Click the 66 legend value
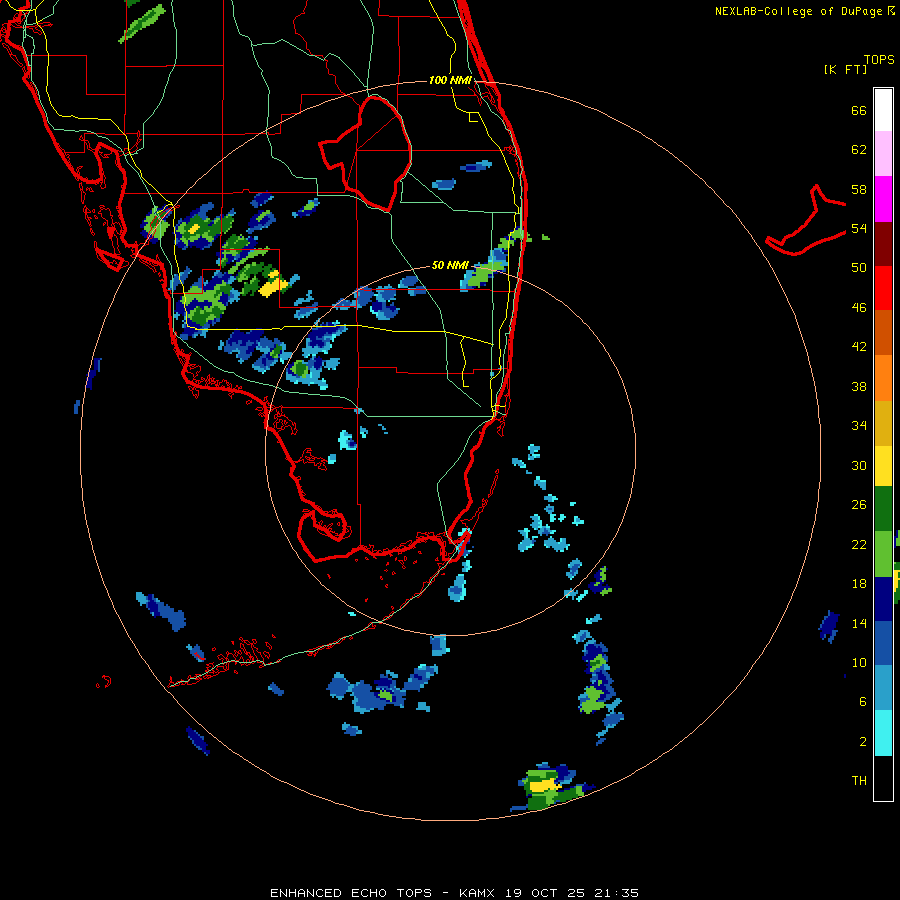900x900 pixels. pyautogui.click(x=859, y=110)
